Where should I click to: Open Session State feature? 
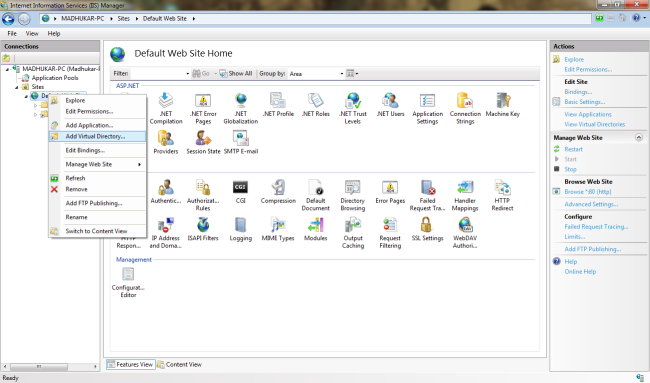203,142
